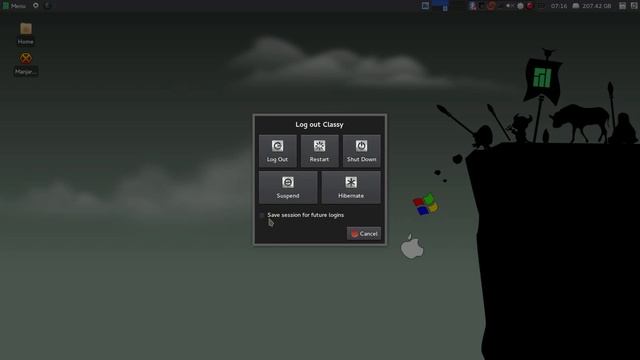The image size is (640, 360).
Task: Click the white circular launcher beside Menu
Action: tap(36, 5)
